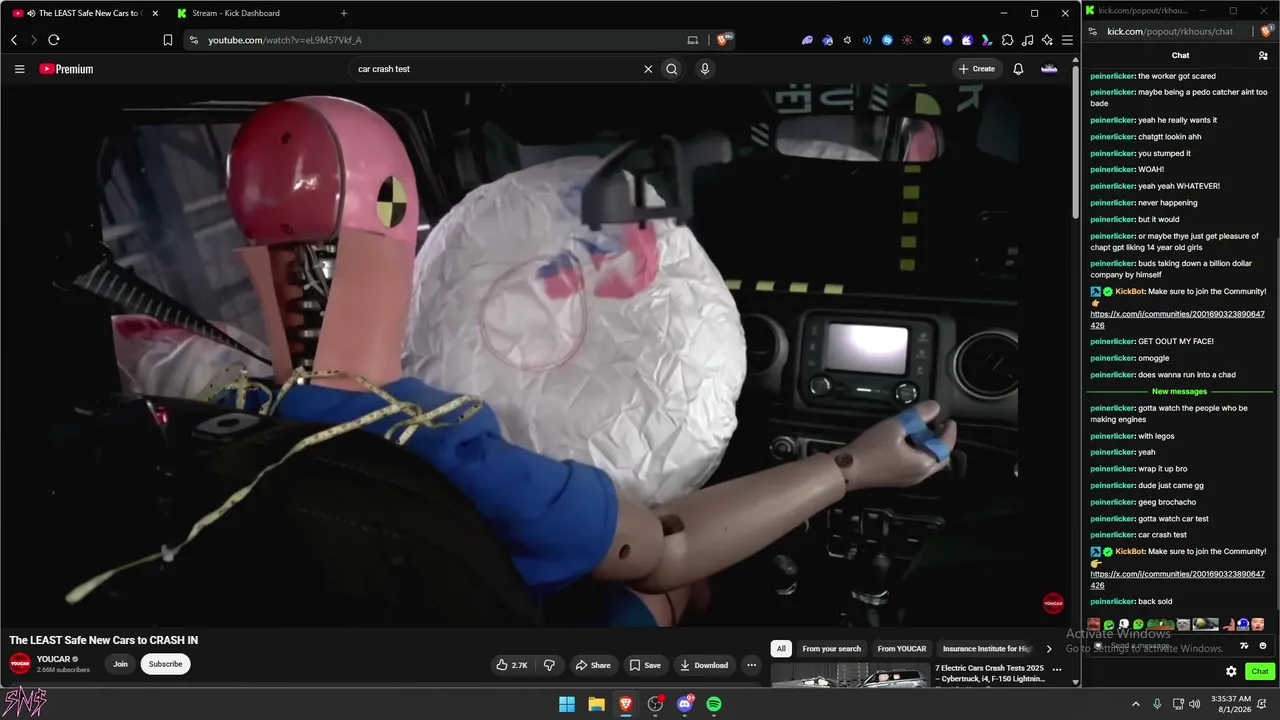Open the Brave Shields lion icon
Image resolution: width=1280 pixels, height=720 pixels.
click(722, 40)
